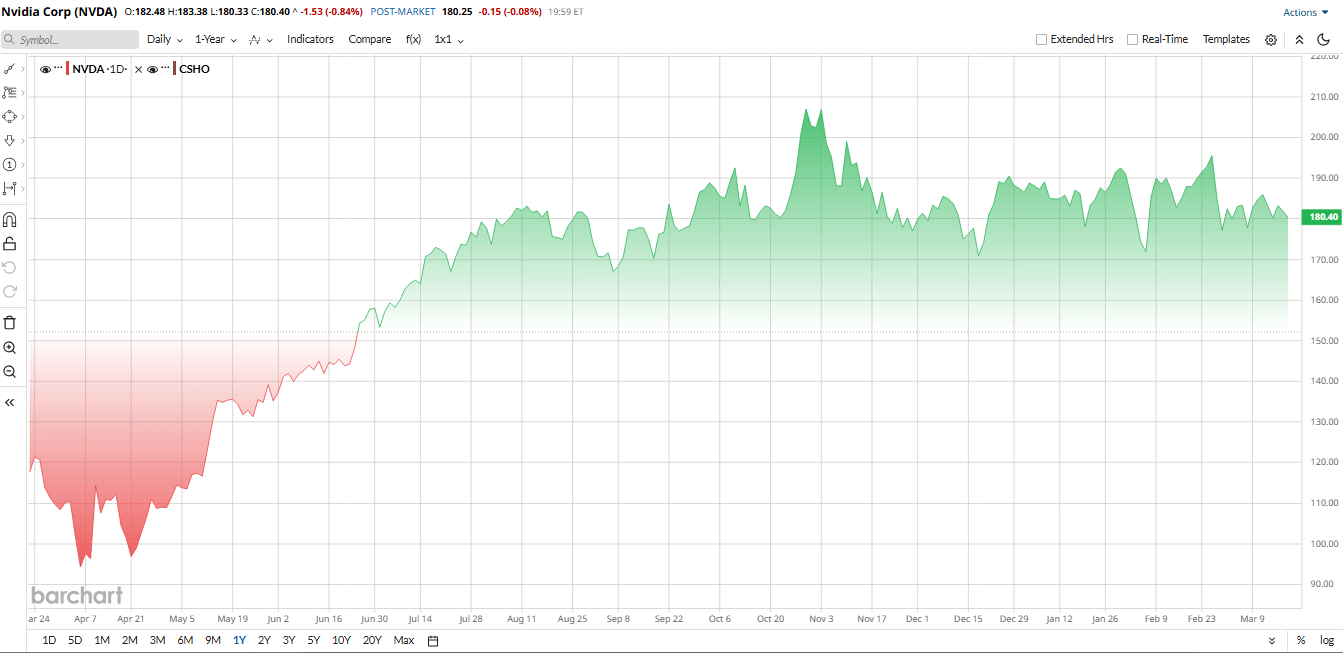Select the 5Y time range
Screen dimensions: 1343x653
coord(314,640)
